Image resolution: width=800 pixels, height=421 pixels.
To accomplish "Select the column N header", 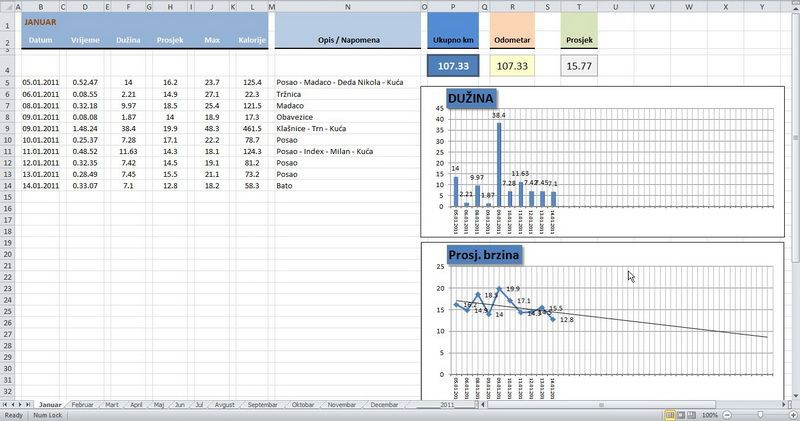I will click(x=348, y=7).
